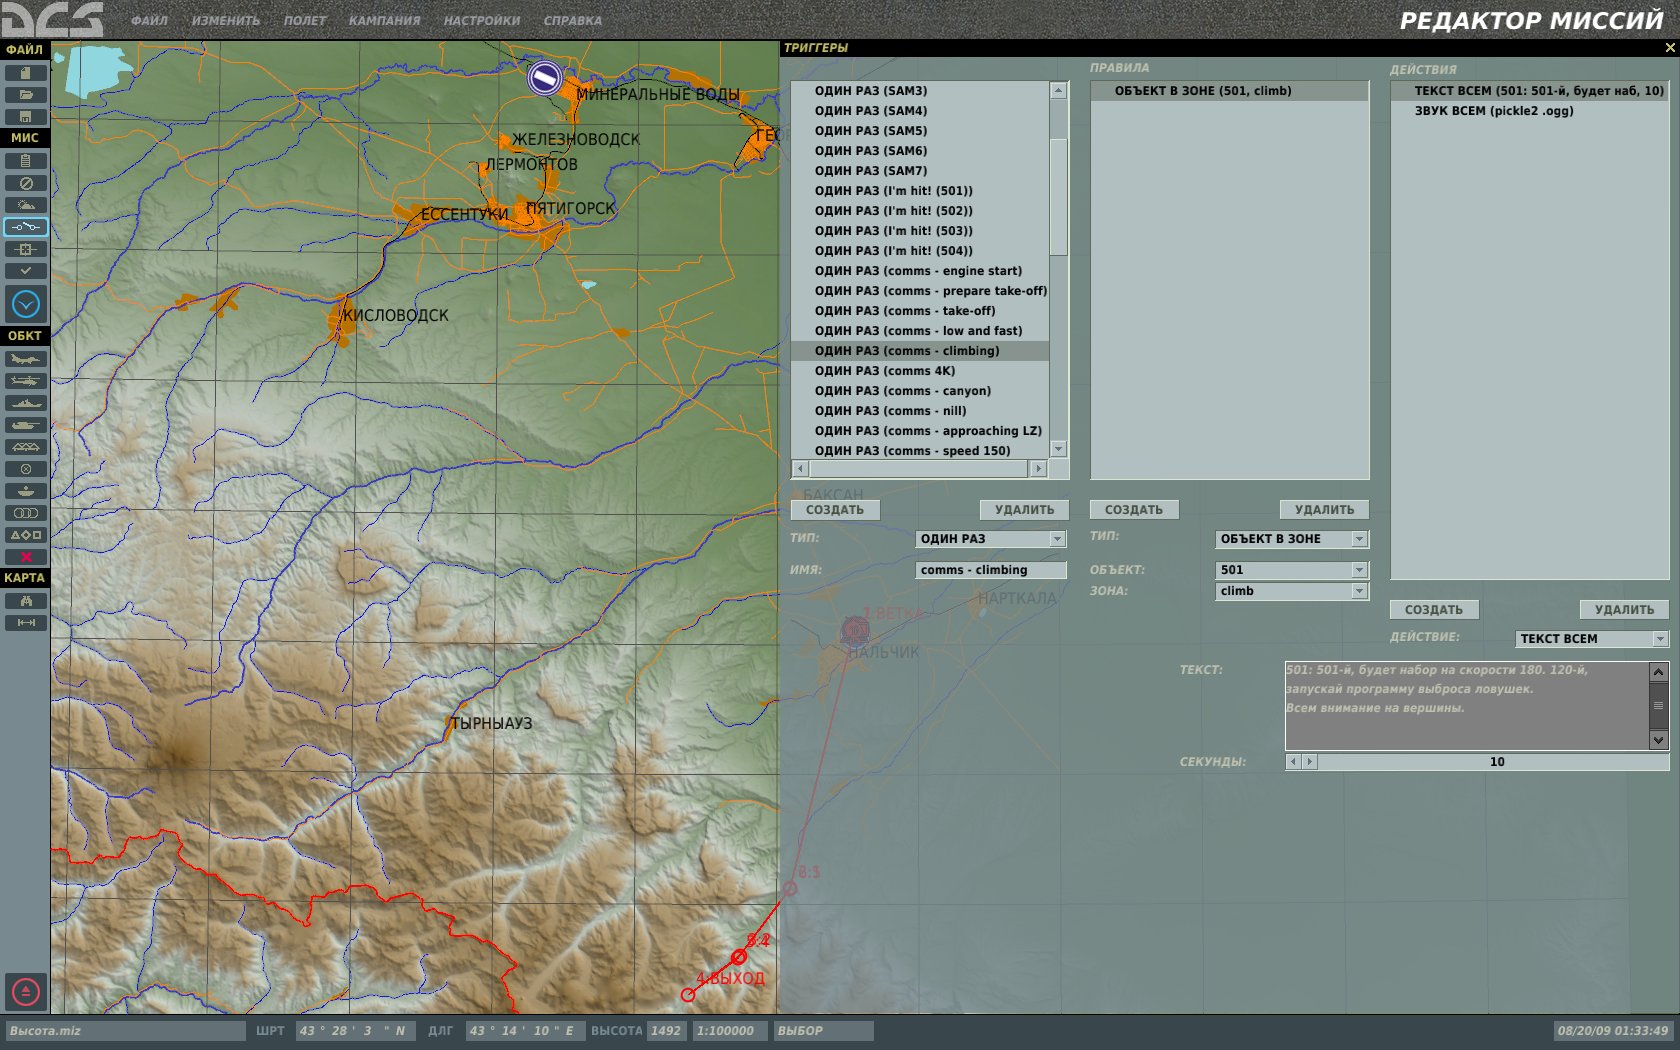Open the ОБЪЕКТ dropdown showing 501
This screenshot has width=1680, height=1050.
tap(1291, 570)
